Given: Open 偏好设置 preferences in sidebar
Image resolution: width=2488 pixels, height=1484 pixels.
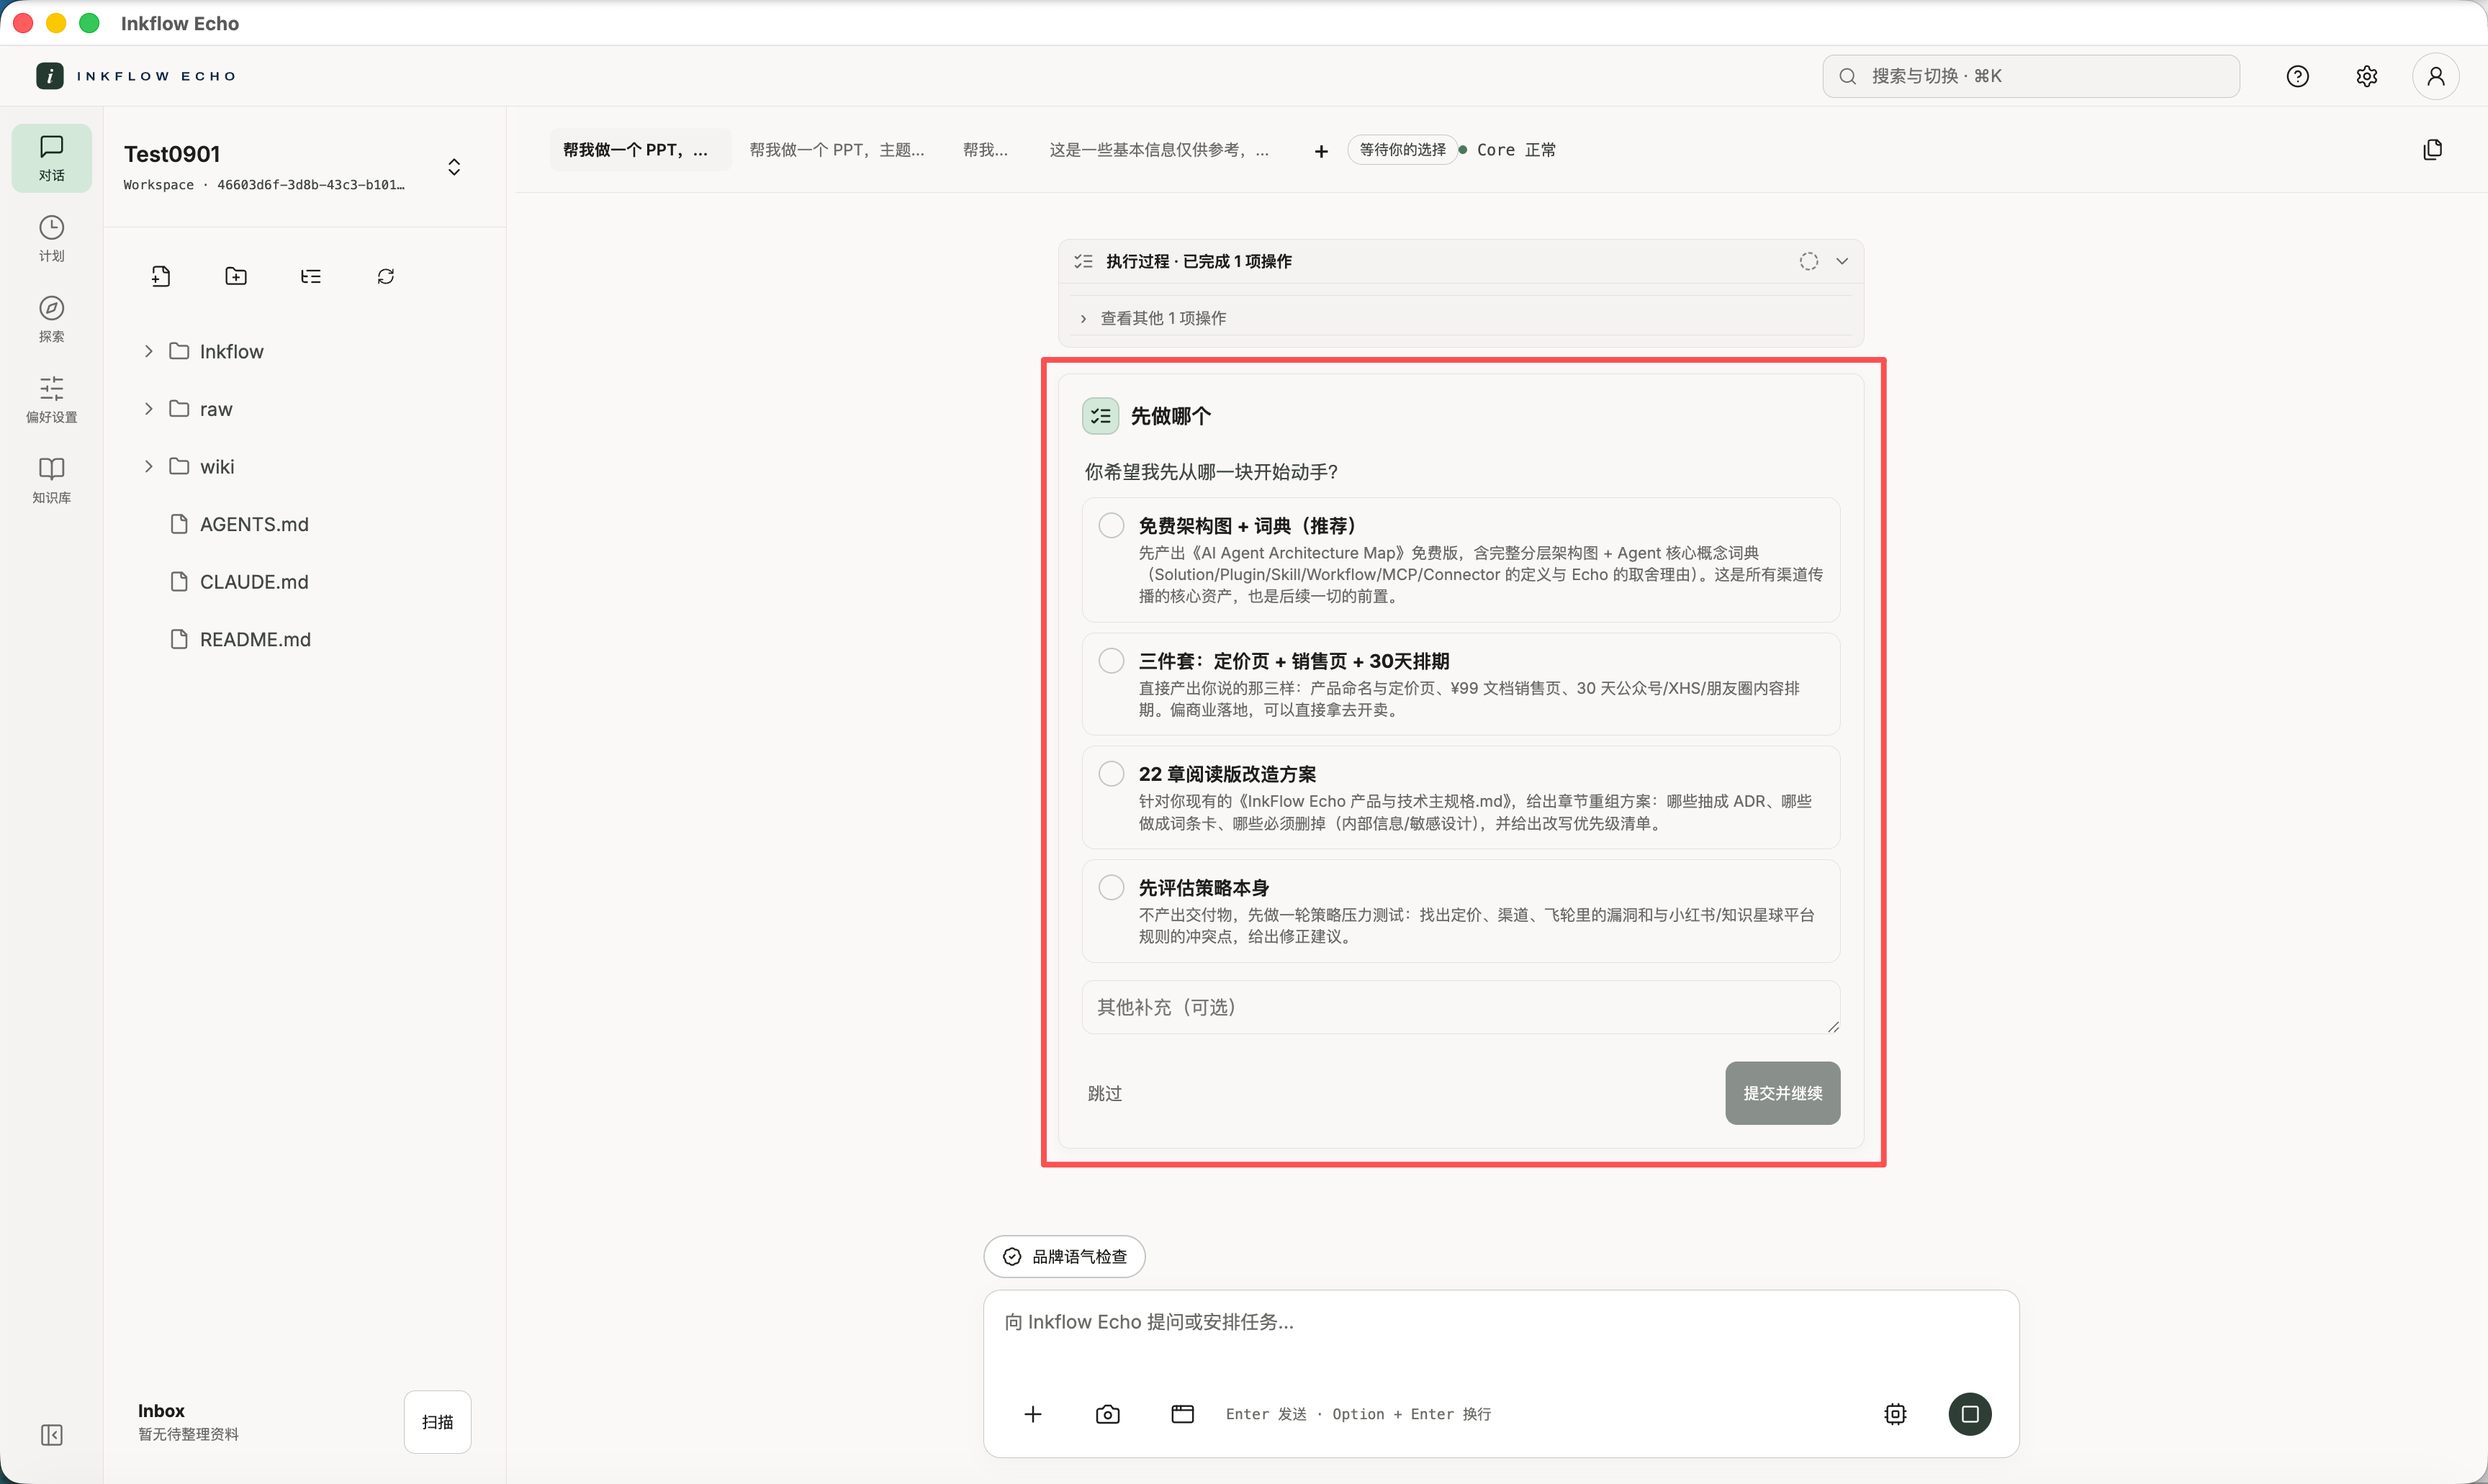Looking at the screenshot, I should coord(51,400).
